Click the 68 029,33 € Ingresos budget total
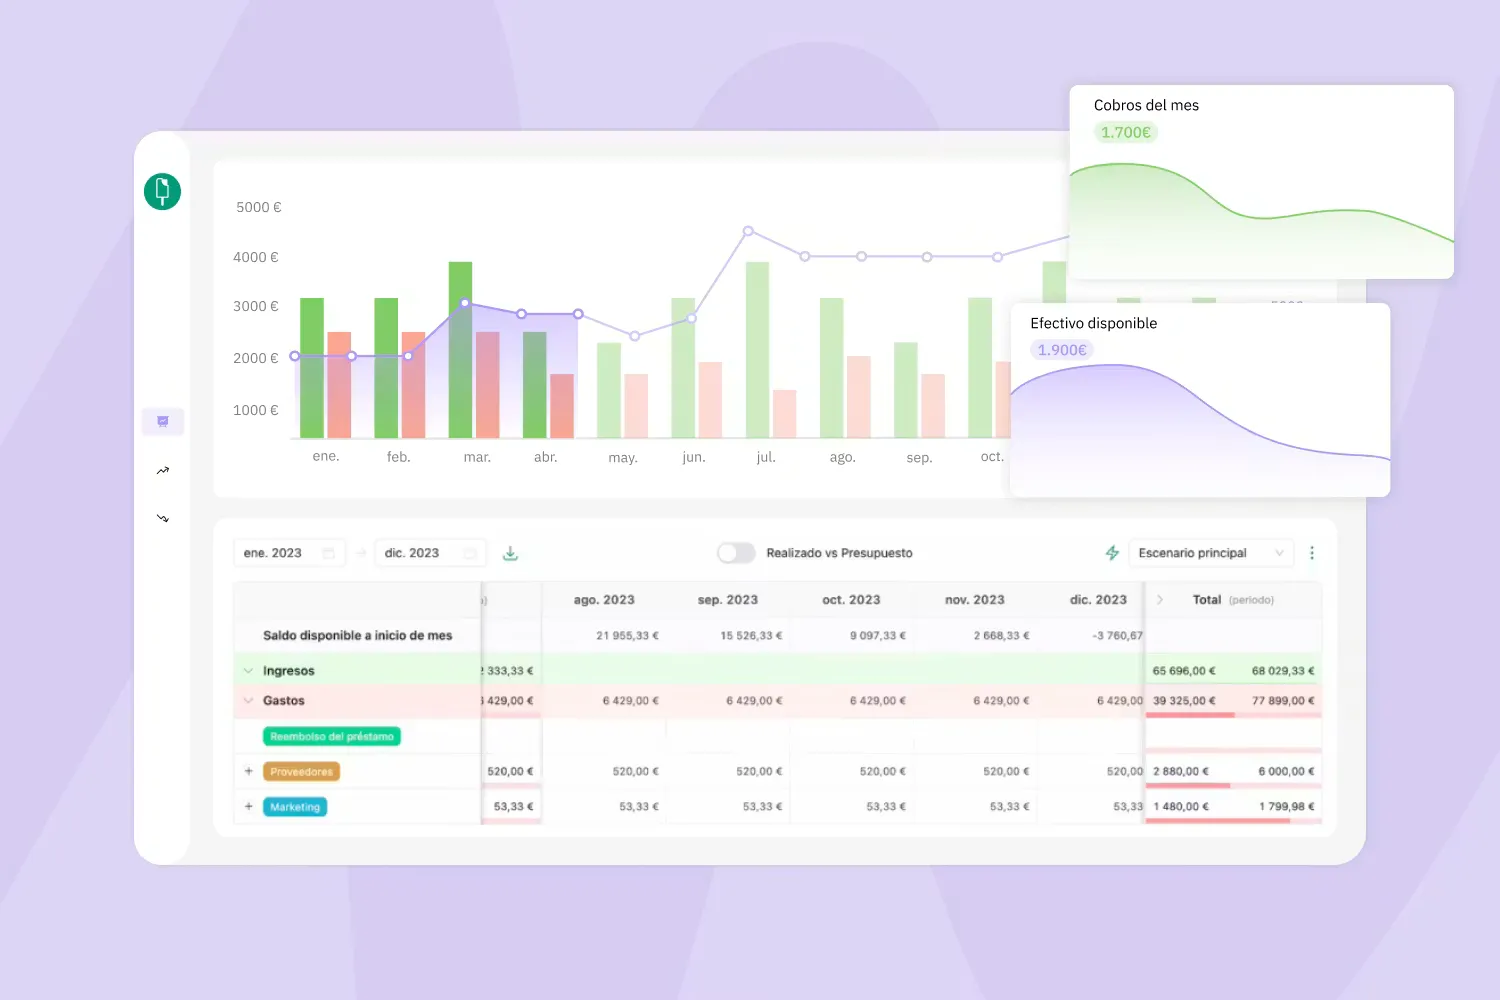The height and width of the screenshot is (1000, 1500). click(x=1283, y=671)
